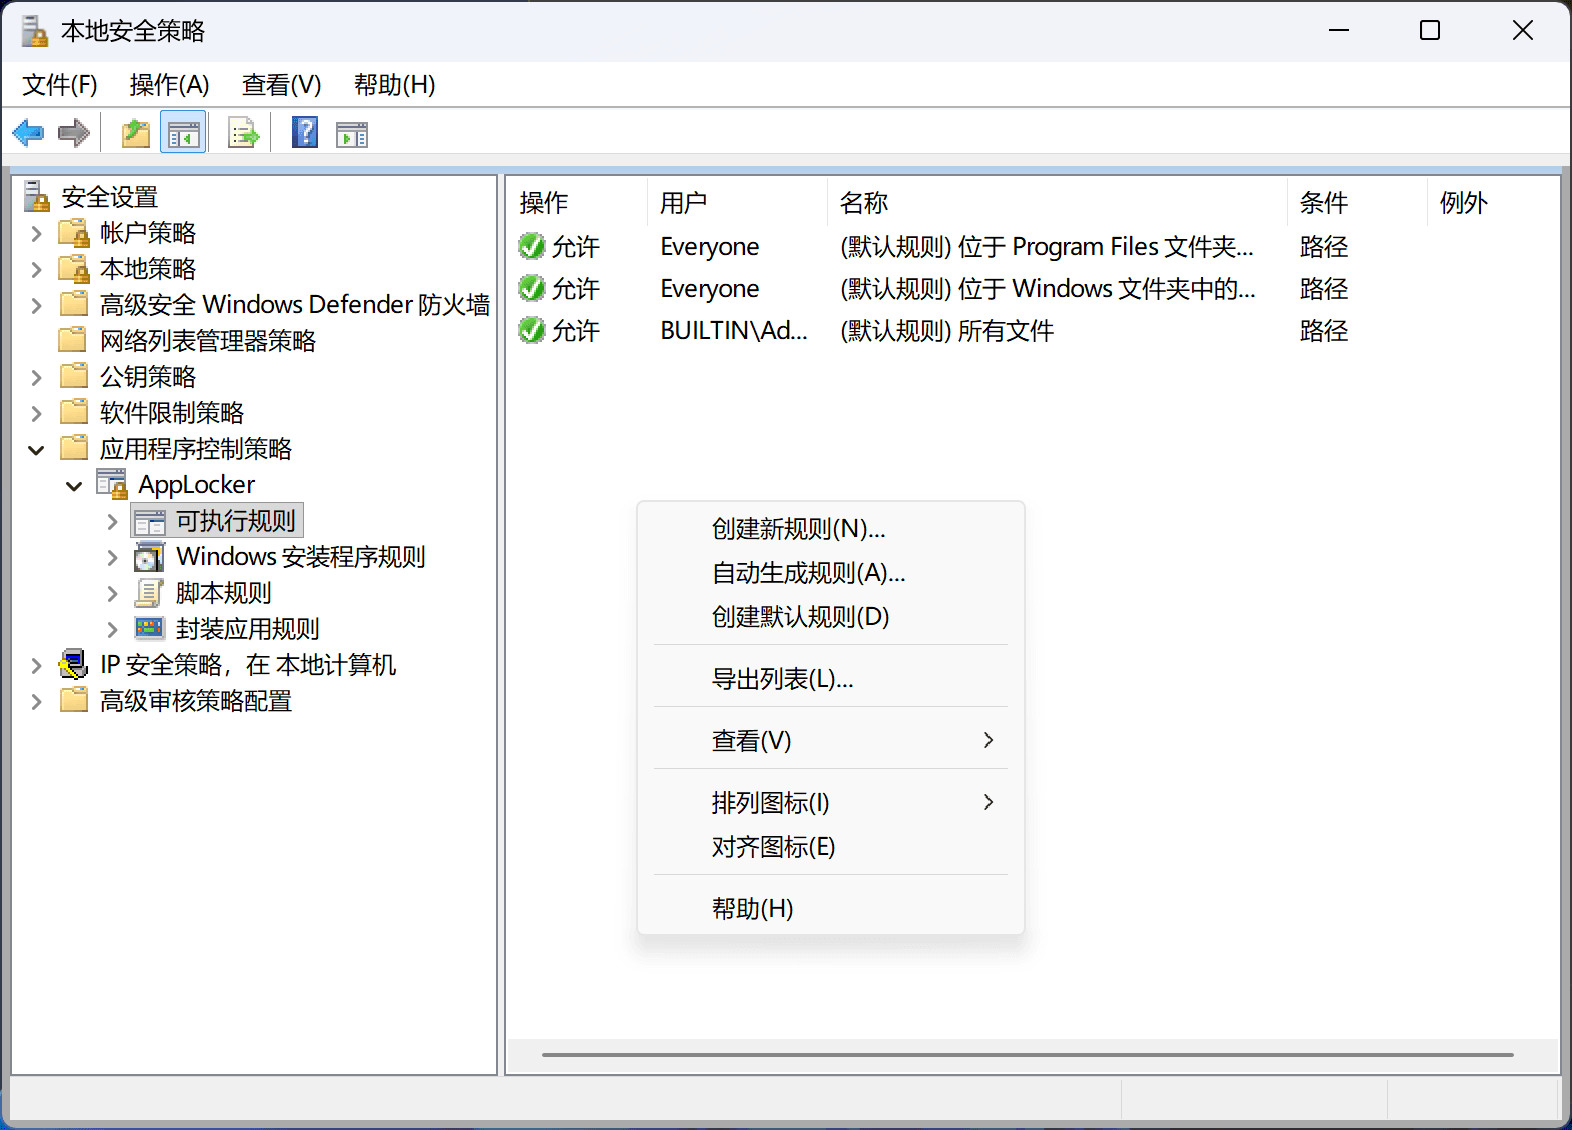Choose 创建新规则(N)... from context menu
The height and width of the screenshot is (1130, 1572).
click(798, 529)
